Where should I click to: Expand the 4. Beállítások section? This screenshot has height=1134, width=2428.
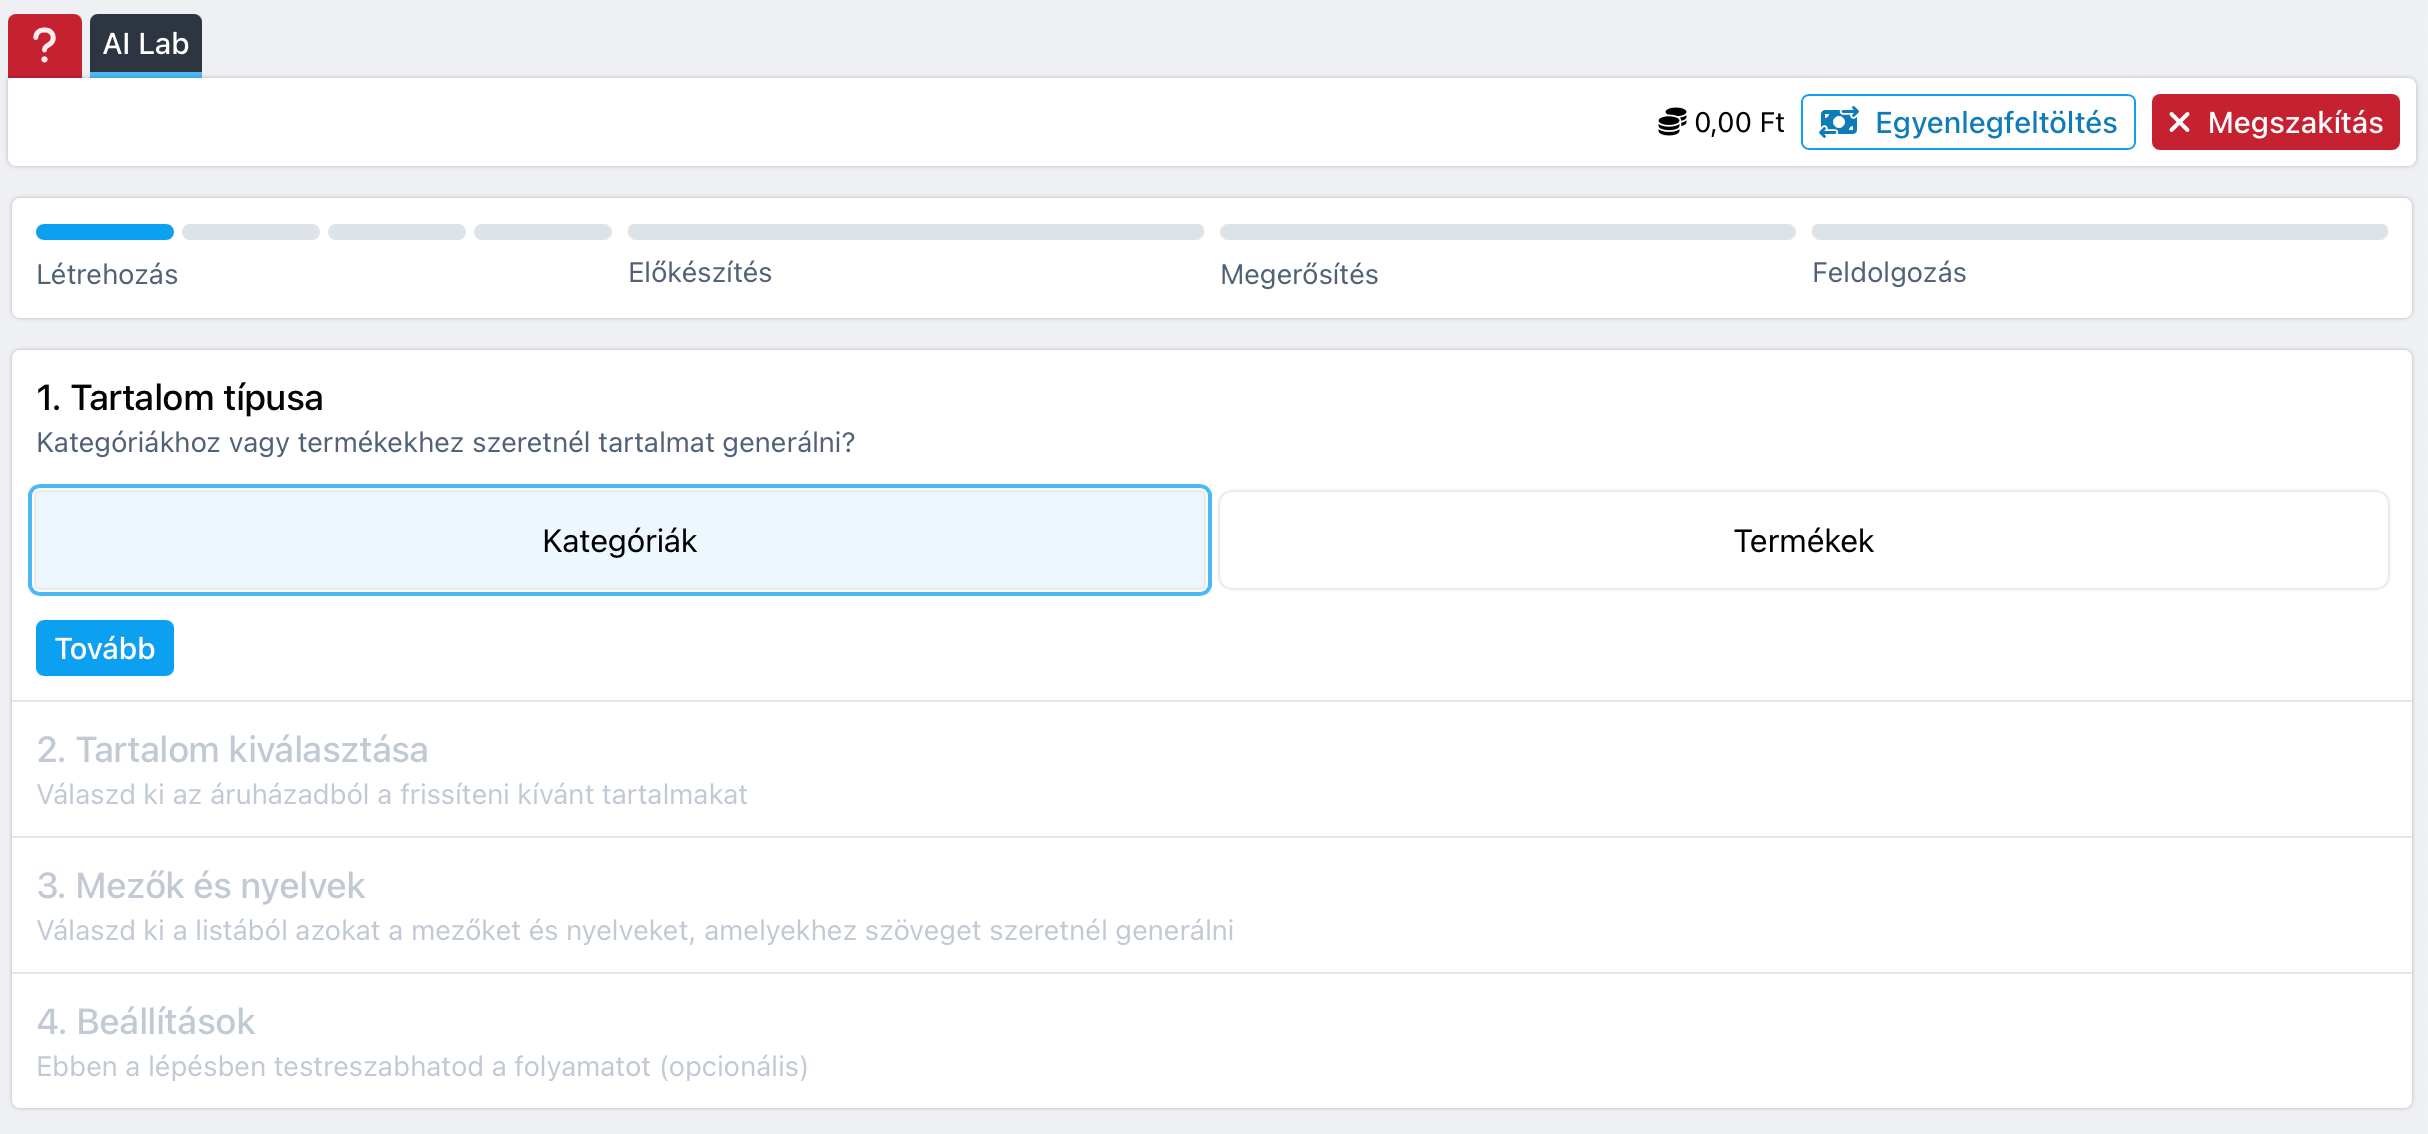tap(146, 1022)
